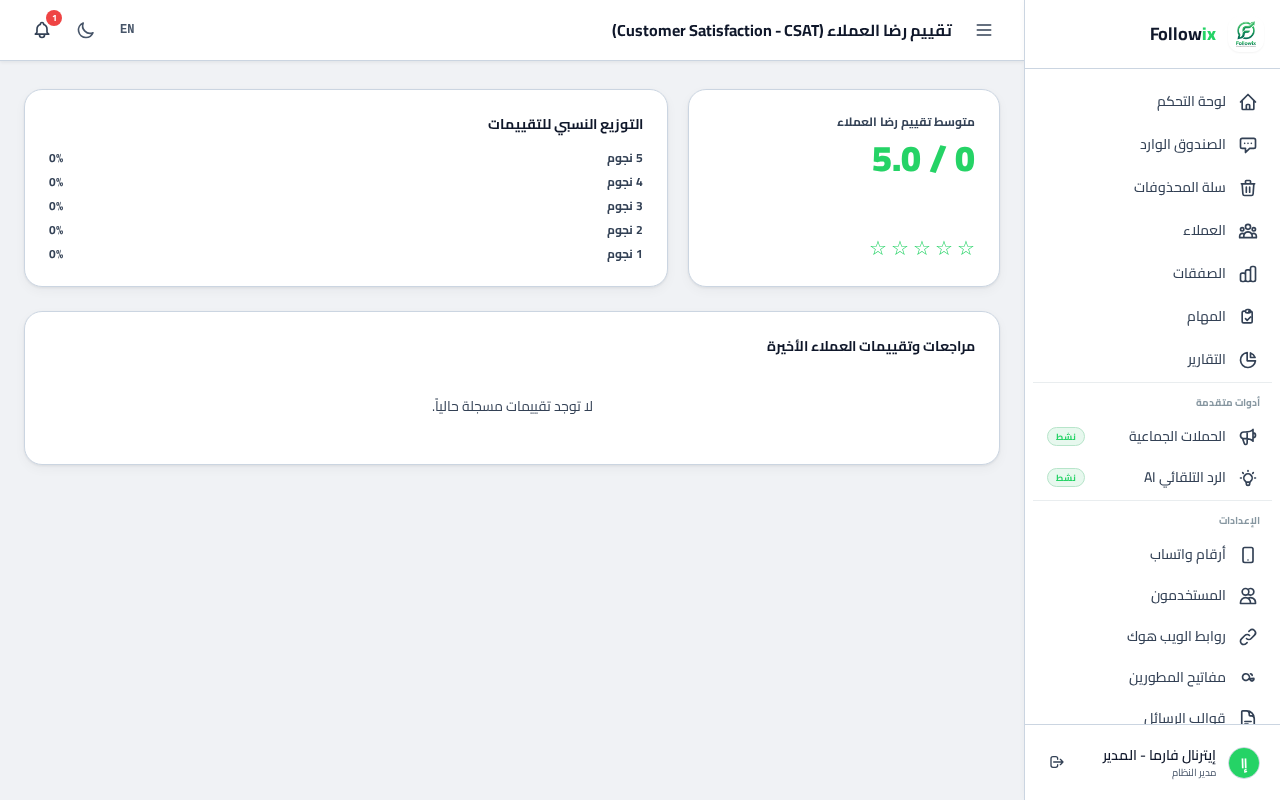Click the لا توجد تقييمات مسجلة حالياً message
The height and width of the screenshot is (800, 1280).
[512, 406]
